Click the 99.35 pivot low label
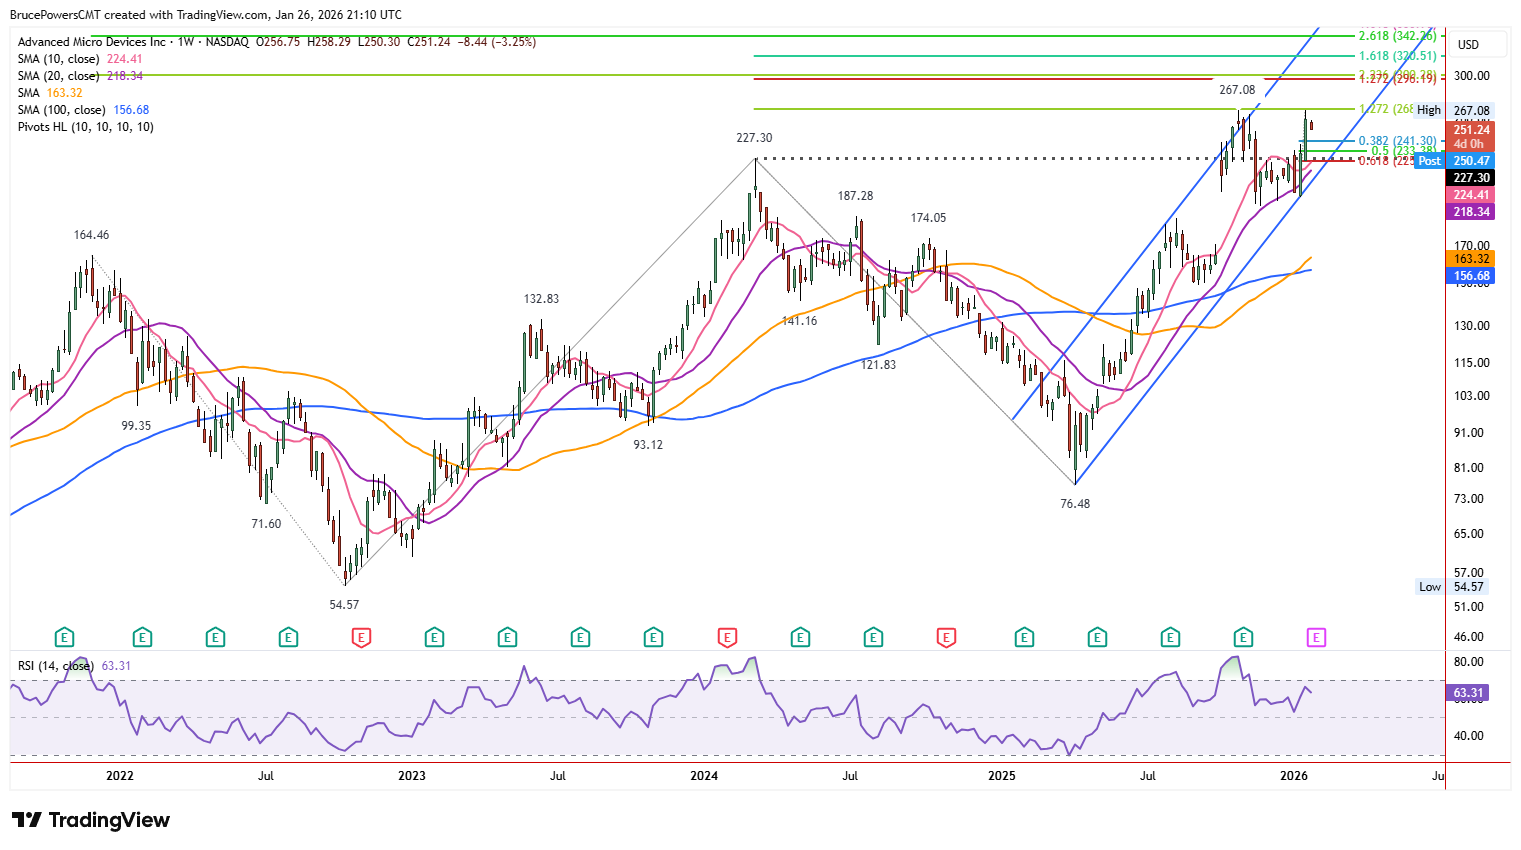The width and height of the screenshot is (1521, 850). (136, 426)
